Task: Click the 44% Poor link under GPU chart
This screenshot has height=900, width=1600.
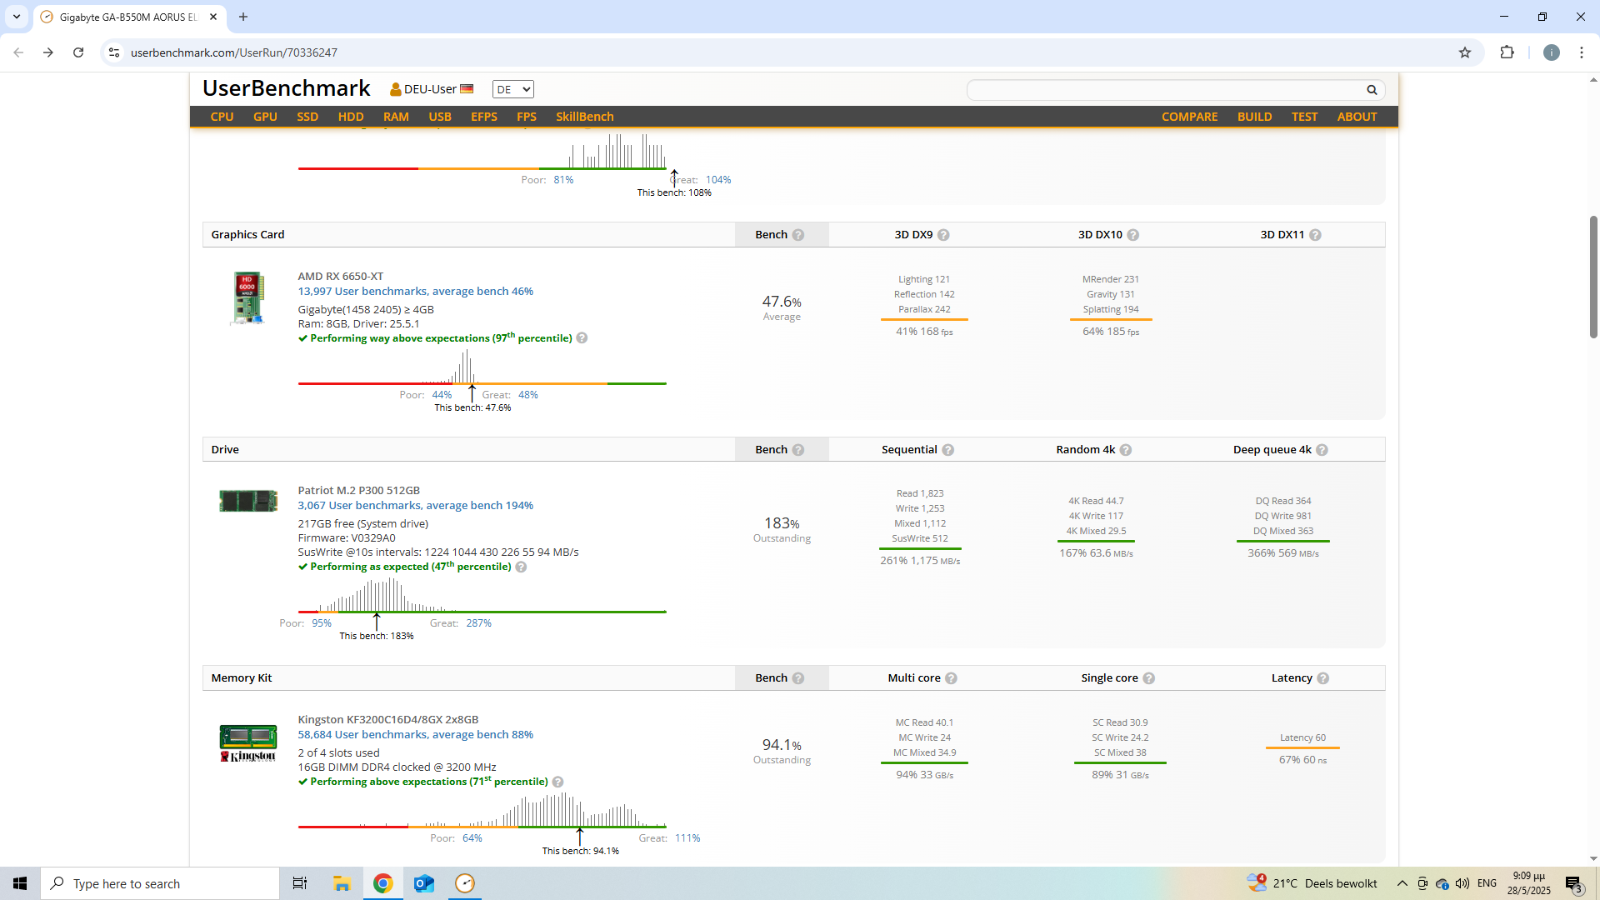Action: tap(442, 395)
